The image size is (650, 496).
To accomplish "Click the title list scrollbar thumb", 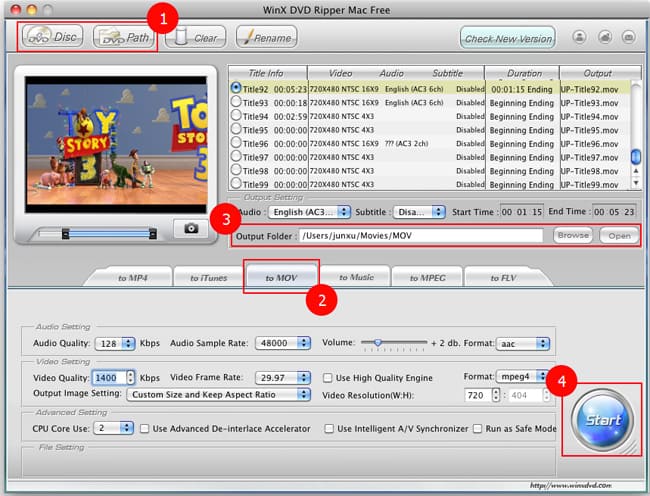I will [x=635, y=157].
